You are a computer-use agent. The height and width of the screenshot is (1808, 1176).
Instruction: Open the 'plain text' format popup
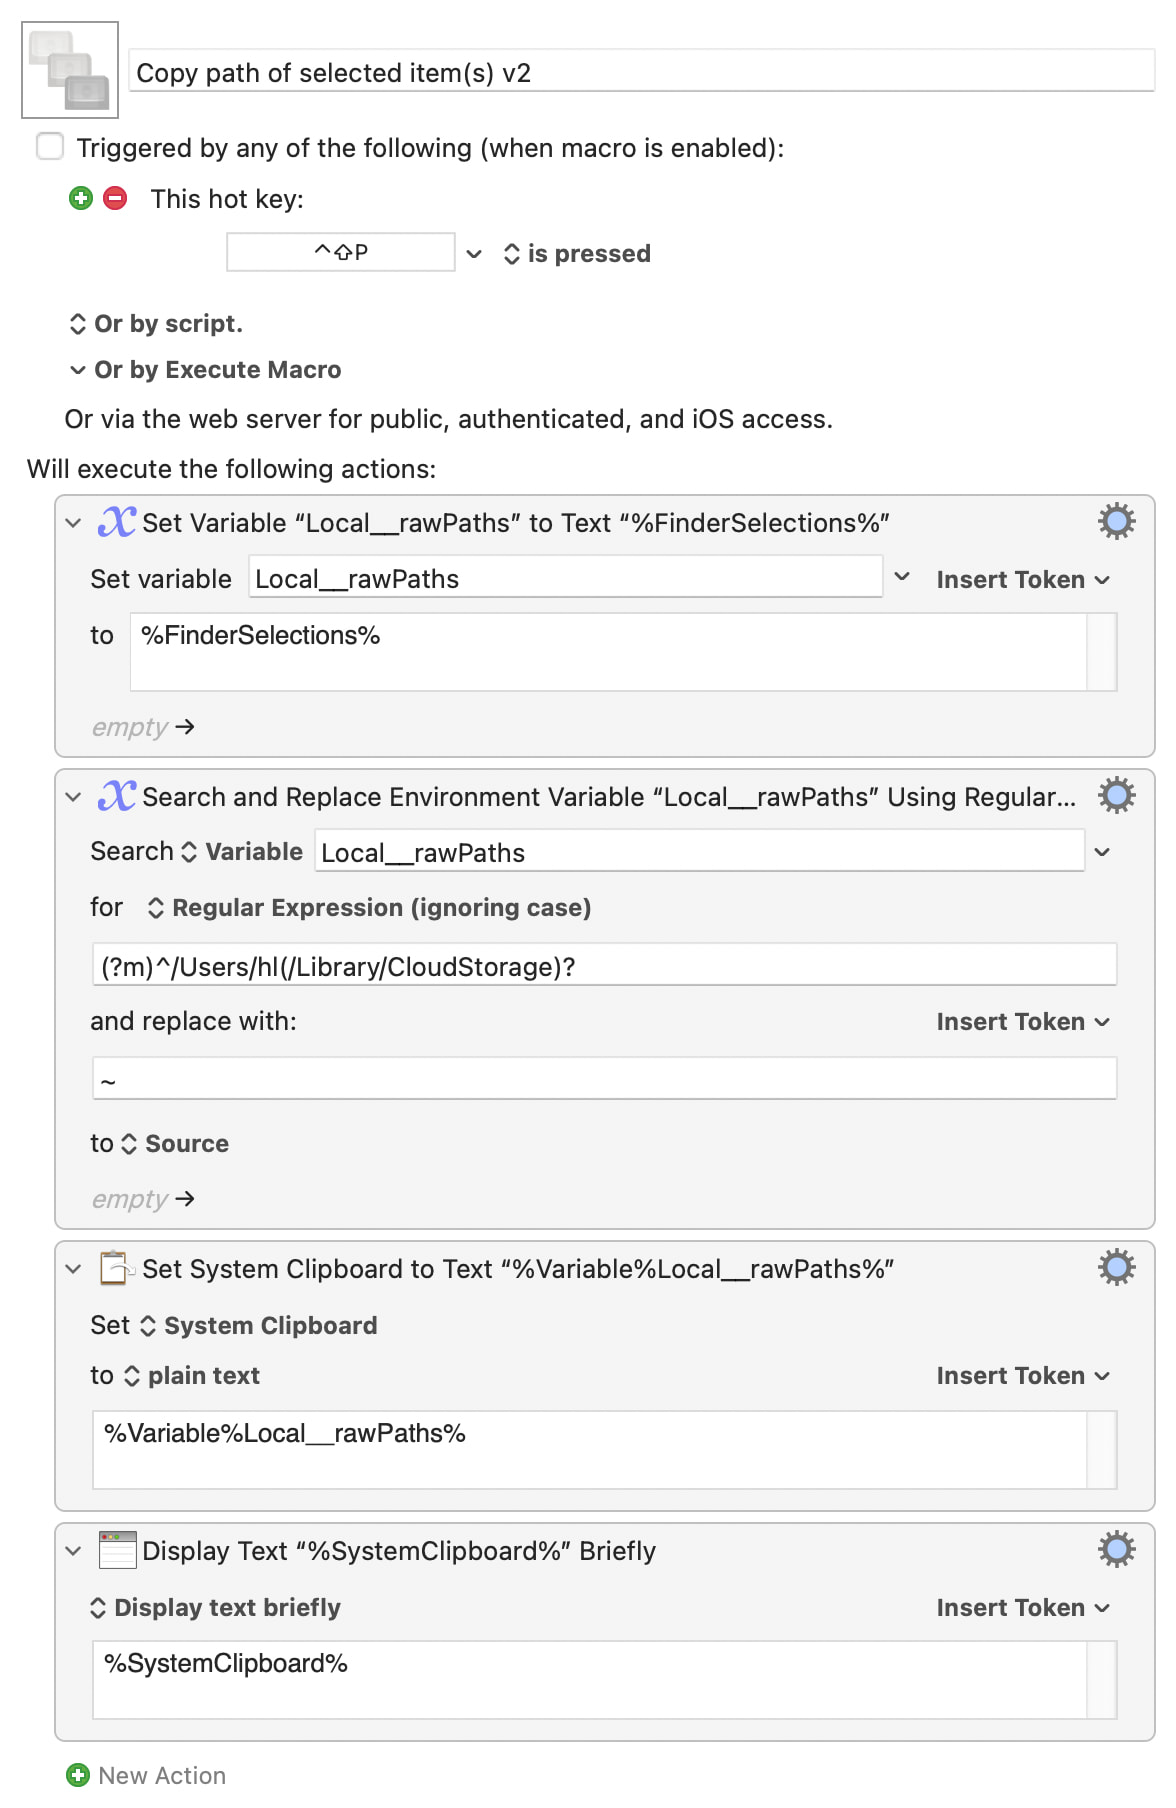coord(192,1376)
